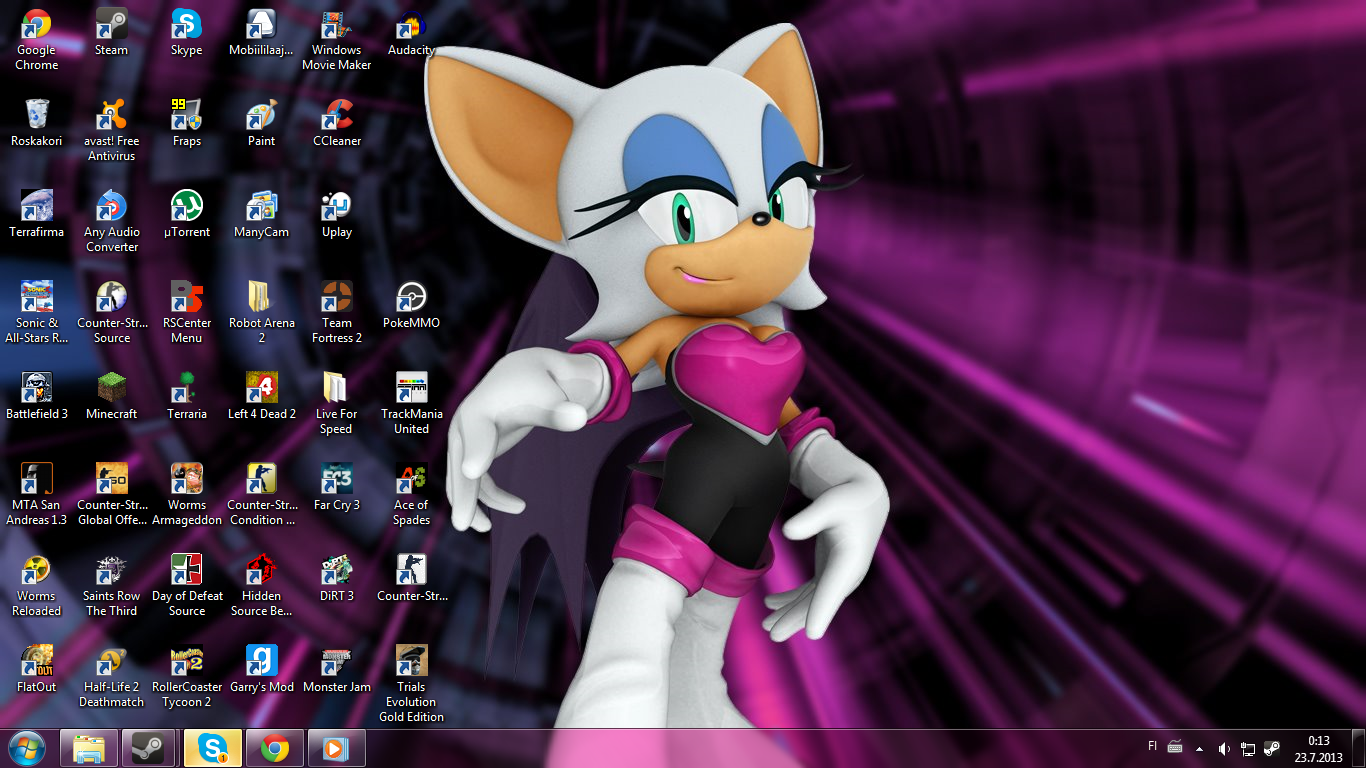Click the Steam tray icon
This screenshot has width=1366, height=768.
[1272, 748]
